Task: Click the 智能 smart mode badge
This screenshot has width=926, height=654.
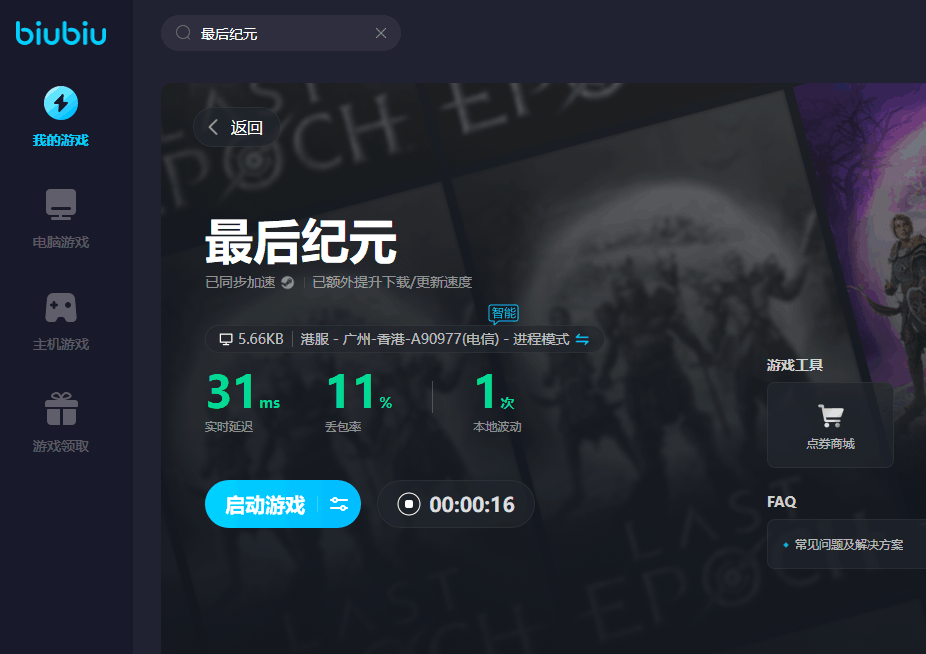Action: tap(504, 313)
